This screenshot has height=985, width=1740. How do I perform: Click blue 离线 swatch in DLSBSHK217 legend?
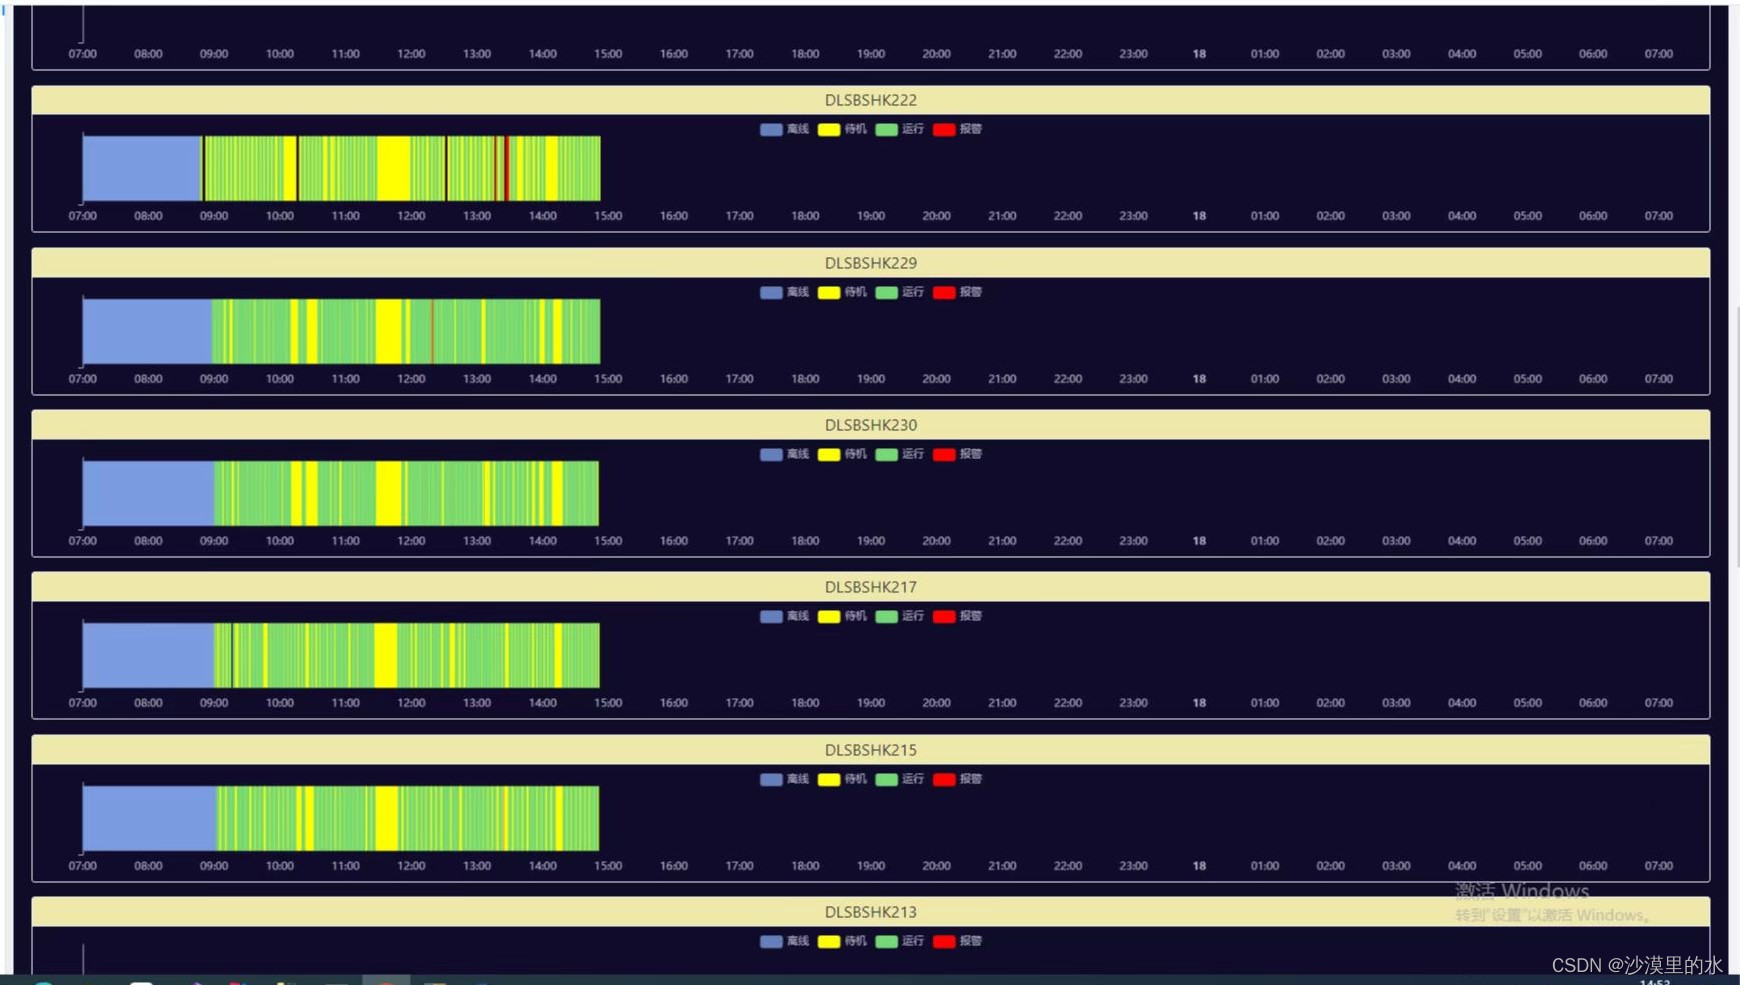[771, 616]
